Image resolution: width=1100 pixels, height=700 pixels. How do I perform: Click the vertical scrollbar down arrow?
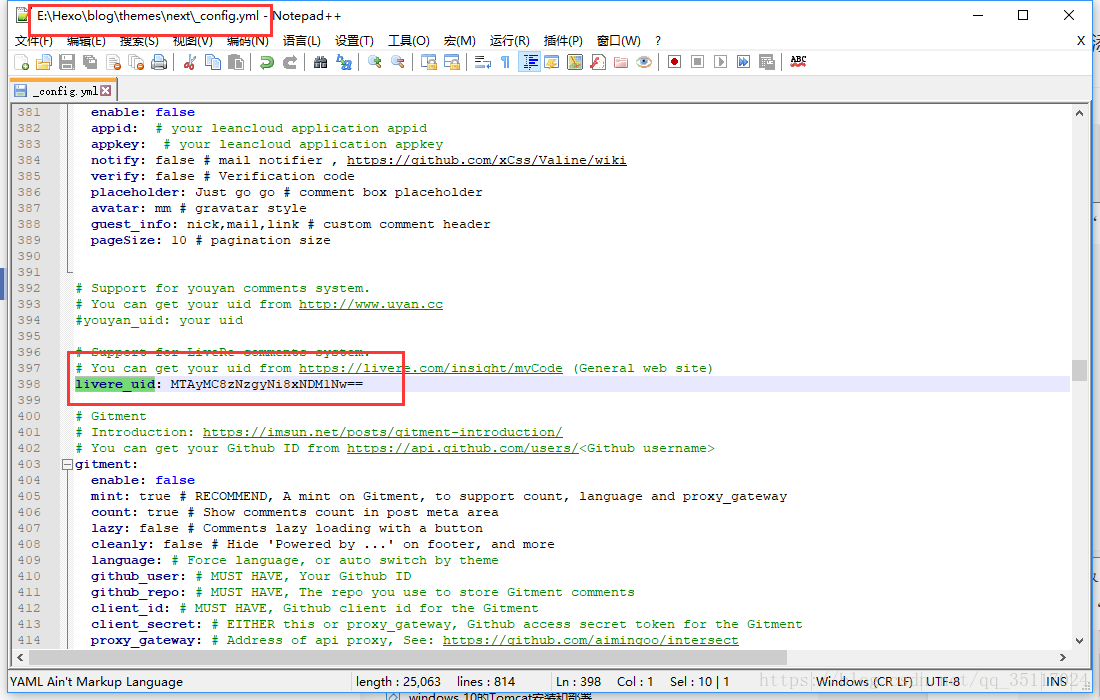[1079, 640]
